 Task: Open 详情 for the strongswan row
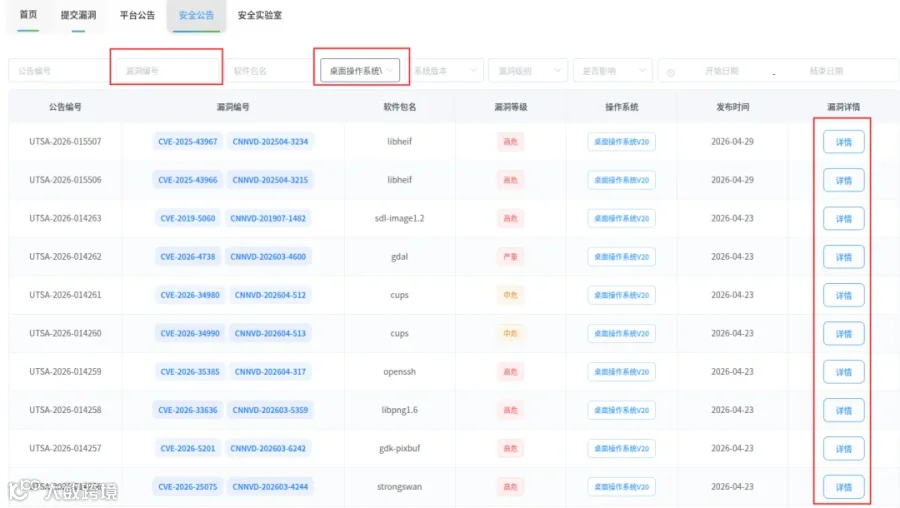(x=843, y=487)
